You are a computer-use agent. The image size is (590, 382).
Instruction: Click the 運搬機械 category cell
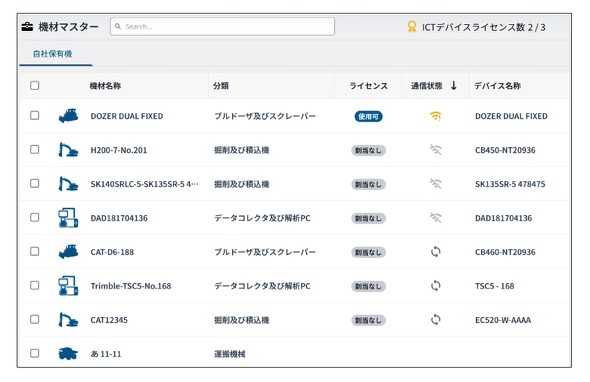pos(230,354)
